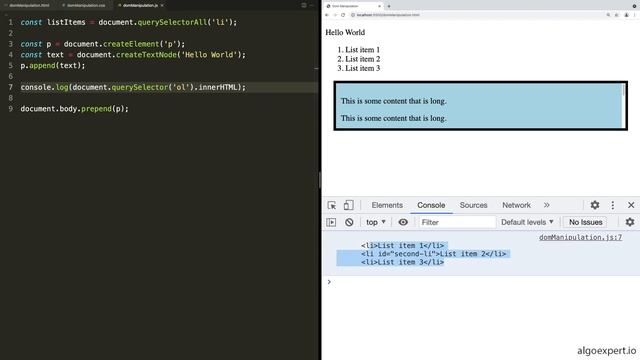This screenshot has width=640, height=360.
Task: Click the 'Hello World' paragraph on page
Action: pyautogui.click(x=345, y=32)
